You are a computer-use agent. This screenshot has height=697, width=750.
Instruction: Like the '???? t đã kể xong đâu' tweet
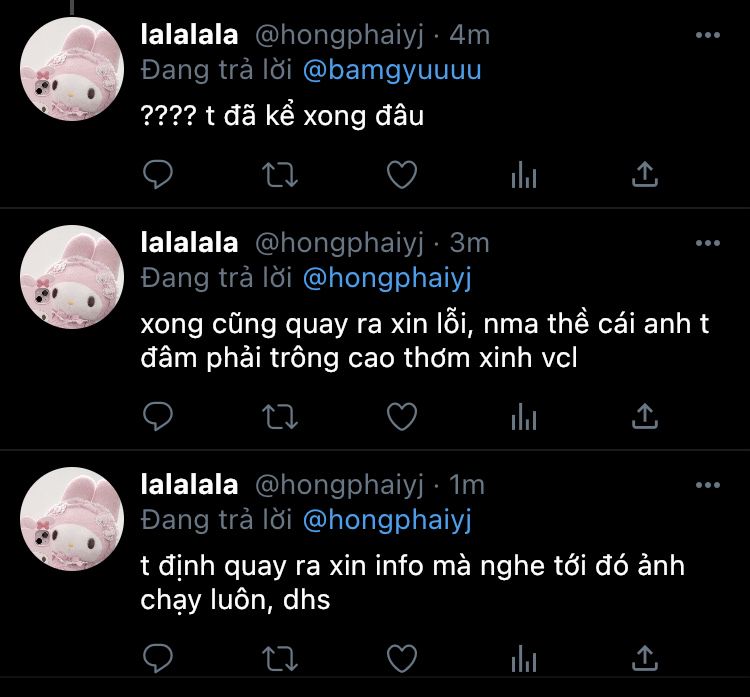(x=402, y=175)
